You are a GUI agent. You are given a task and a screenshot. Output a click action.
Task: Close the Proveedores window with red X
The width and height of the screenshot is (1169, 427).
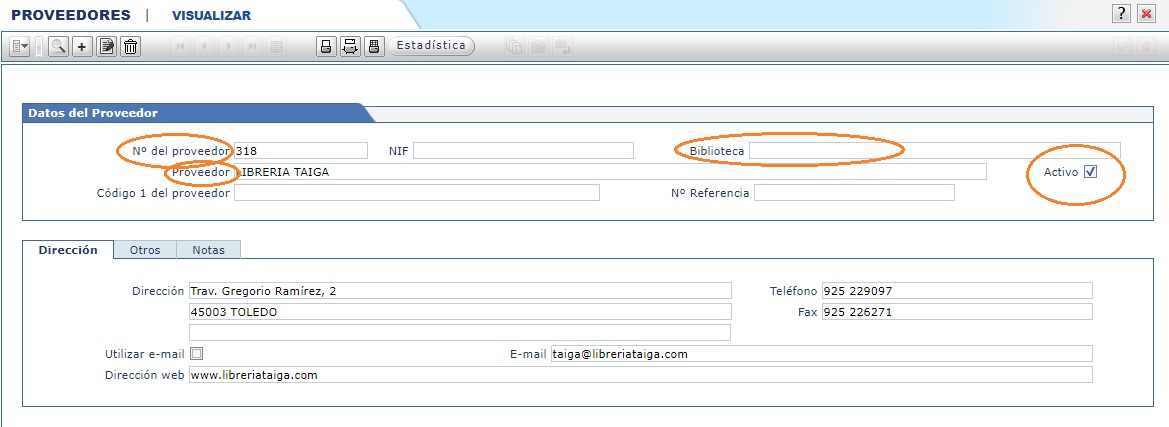click(x=1146, y=14)
